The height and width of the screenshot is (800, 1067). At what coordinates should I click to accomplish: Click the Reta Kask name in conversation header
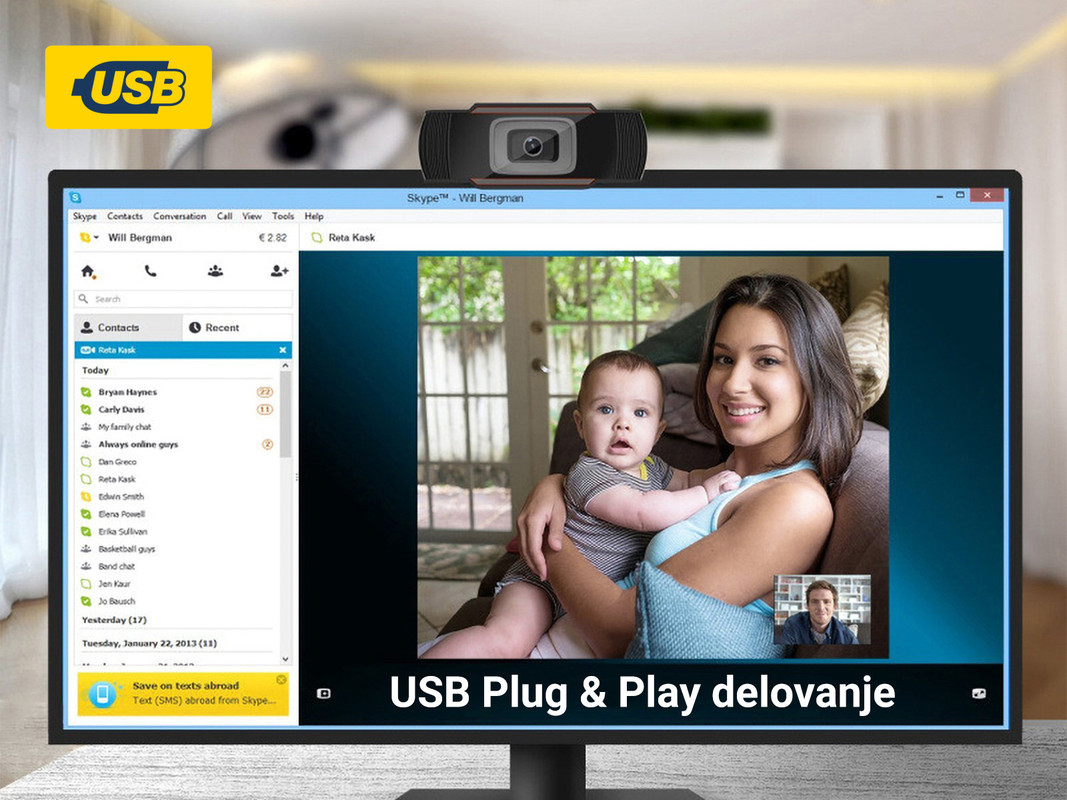click(352, 237)
